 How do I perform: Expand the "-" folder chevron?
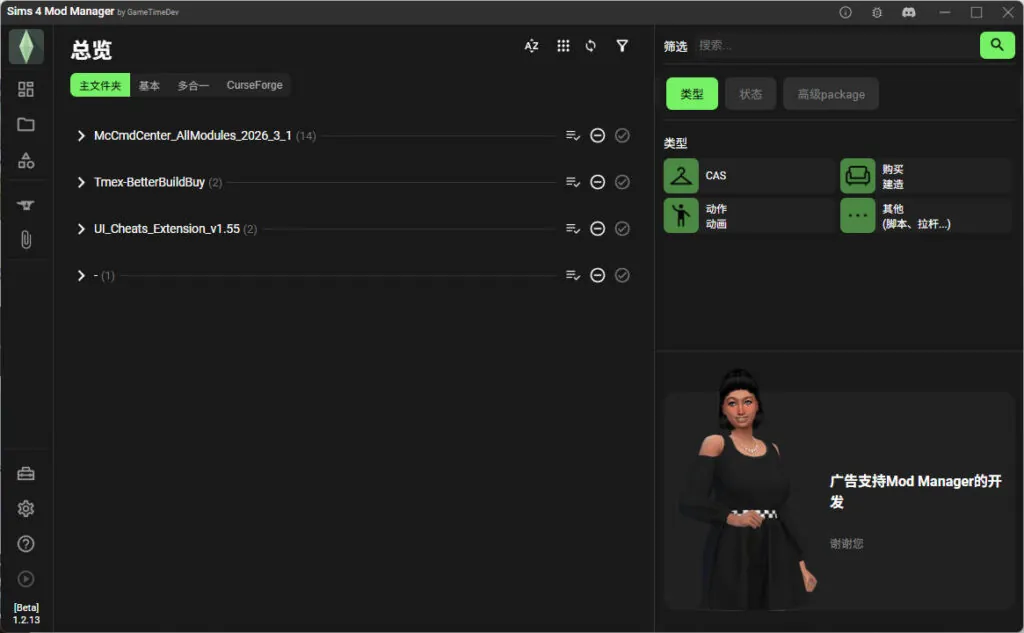point(81,275)
